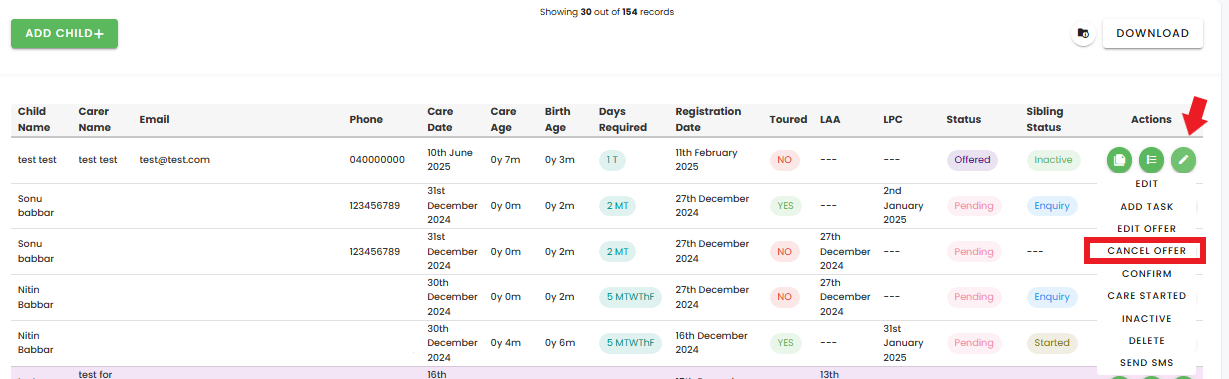Click the Add Child button
1229x379 pixels.
click(64, 33)
